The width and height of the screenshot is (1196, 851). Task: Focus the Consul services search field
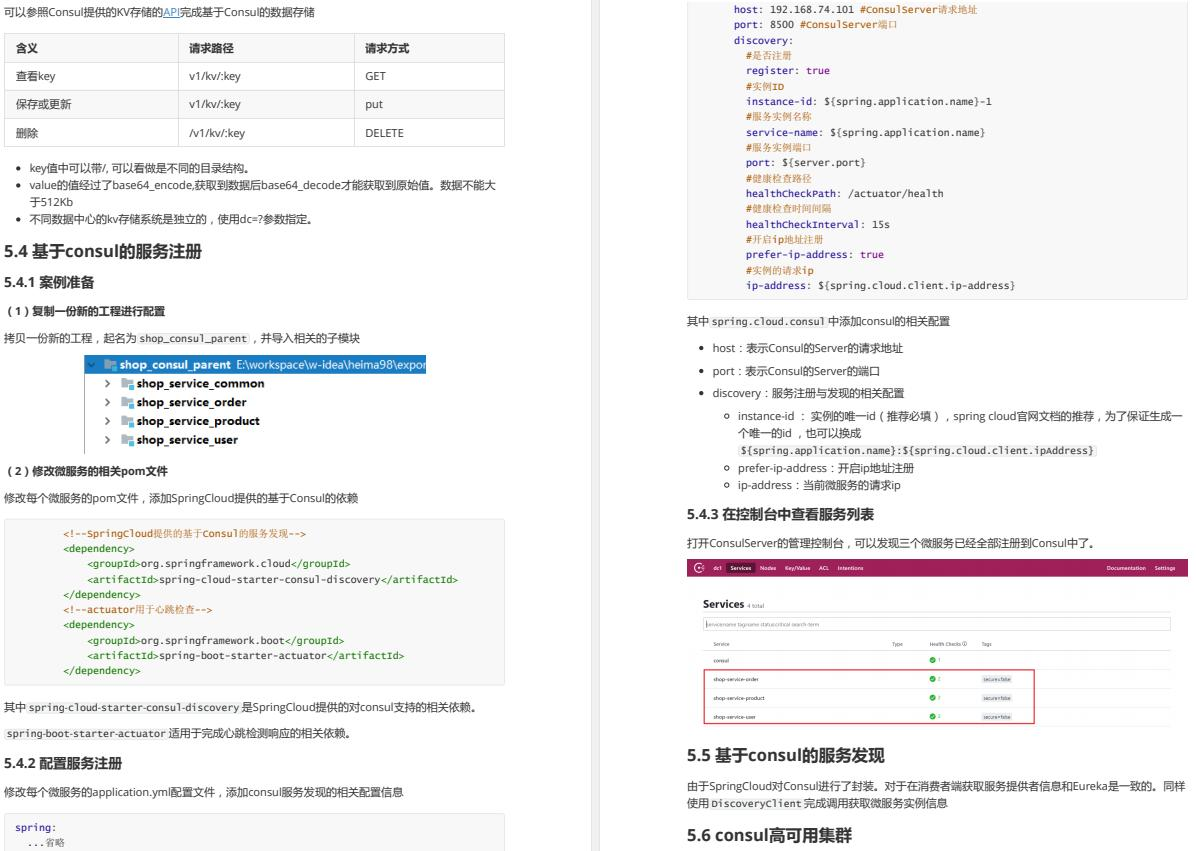[x=937, y=625]
